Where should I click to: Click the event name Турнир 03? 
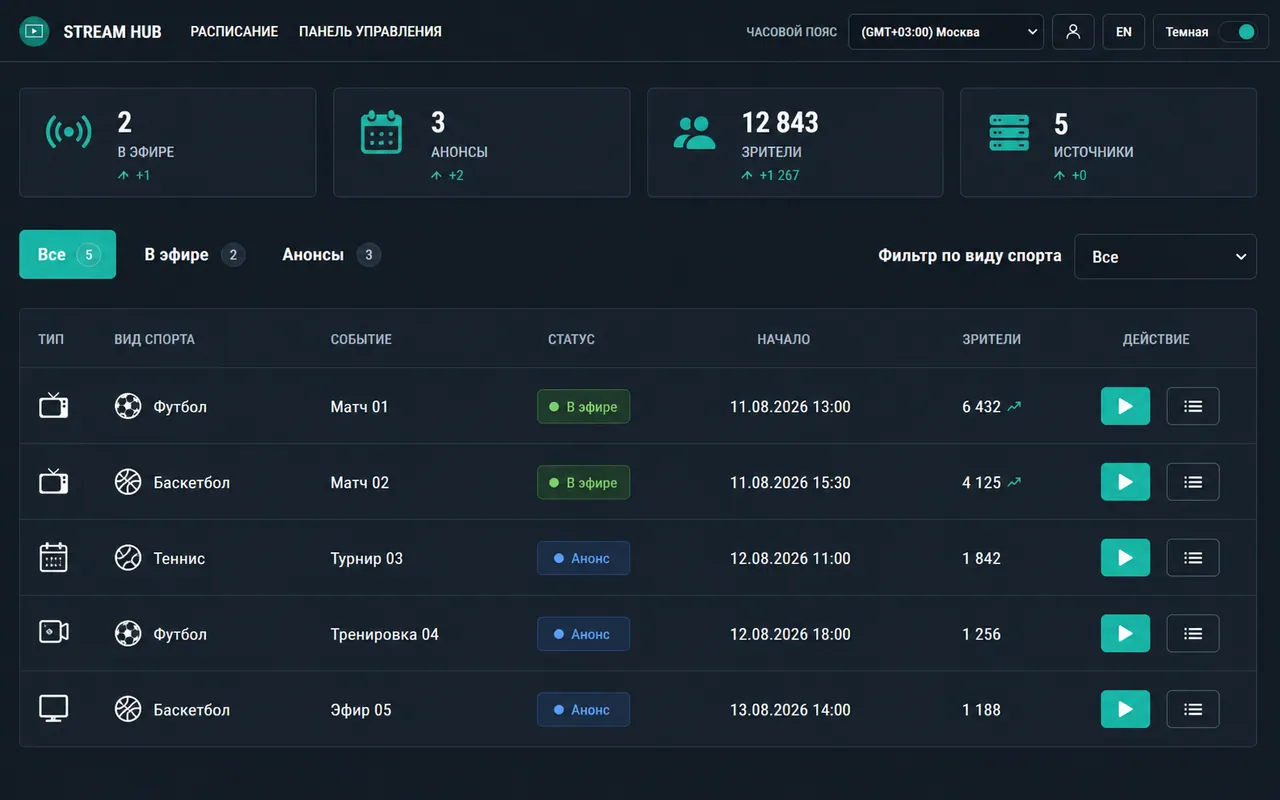[366, 558]
